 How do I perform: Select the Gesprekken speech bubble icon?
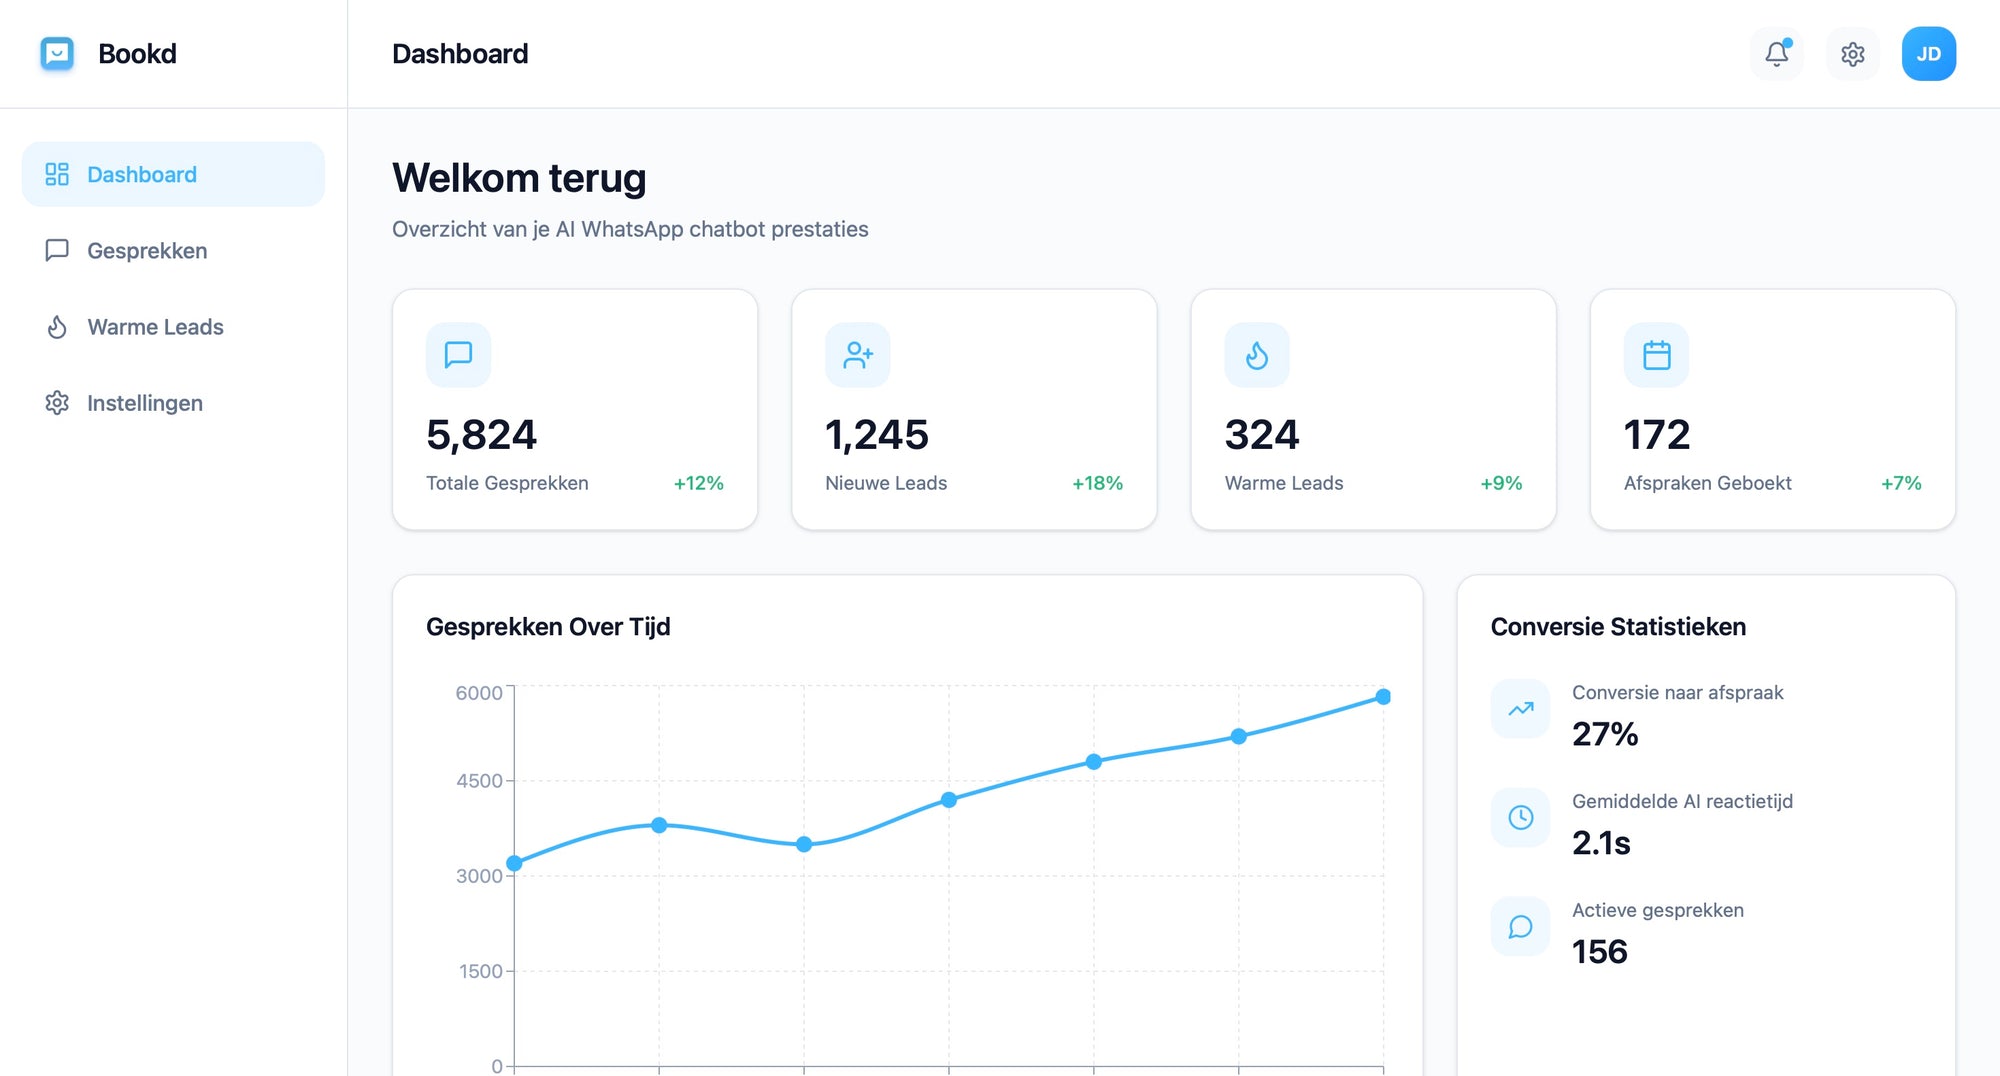coord(57,250)
